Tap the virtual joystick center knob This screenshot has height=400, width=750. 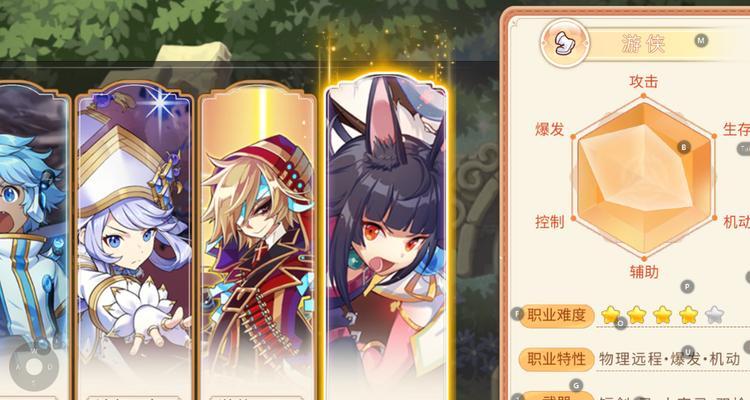(33, 367)
